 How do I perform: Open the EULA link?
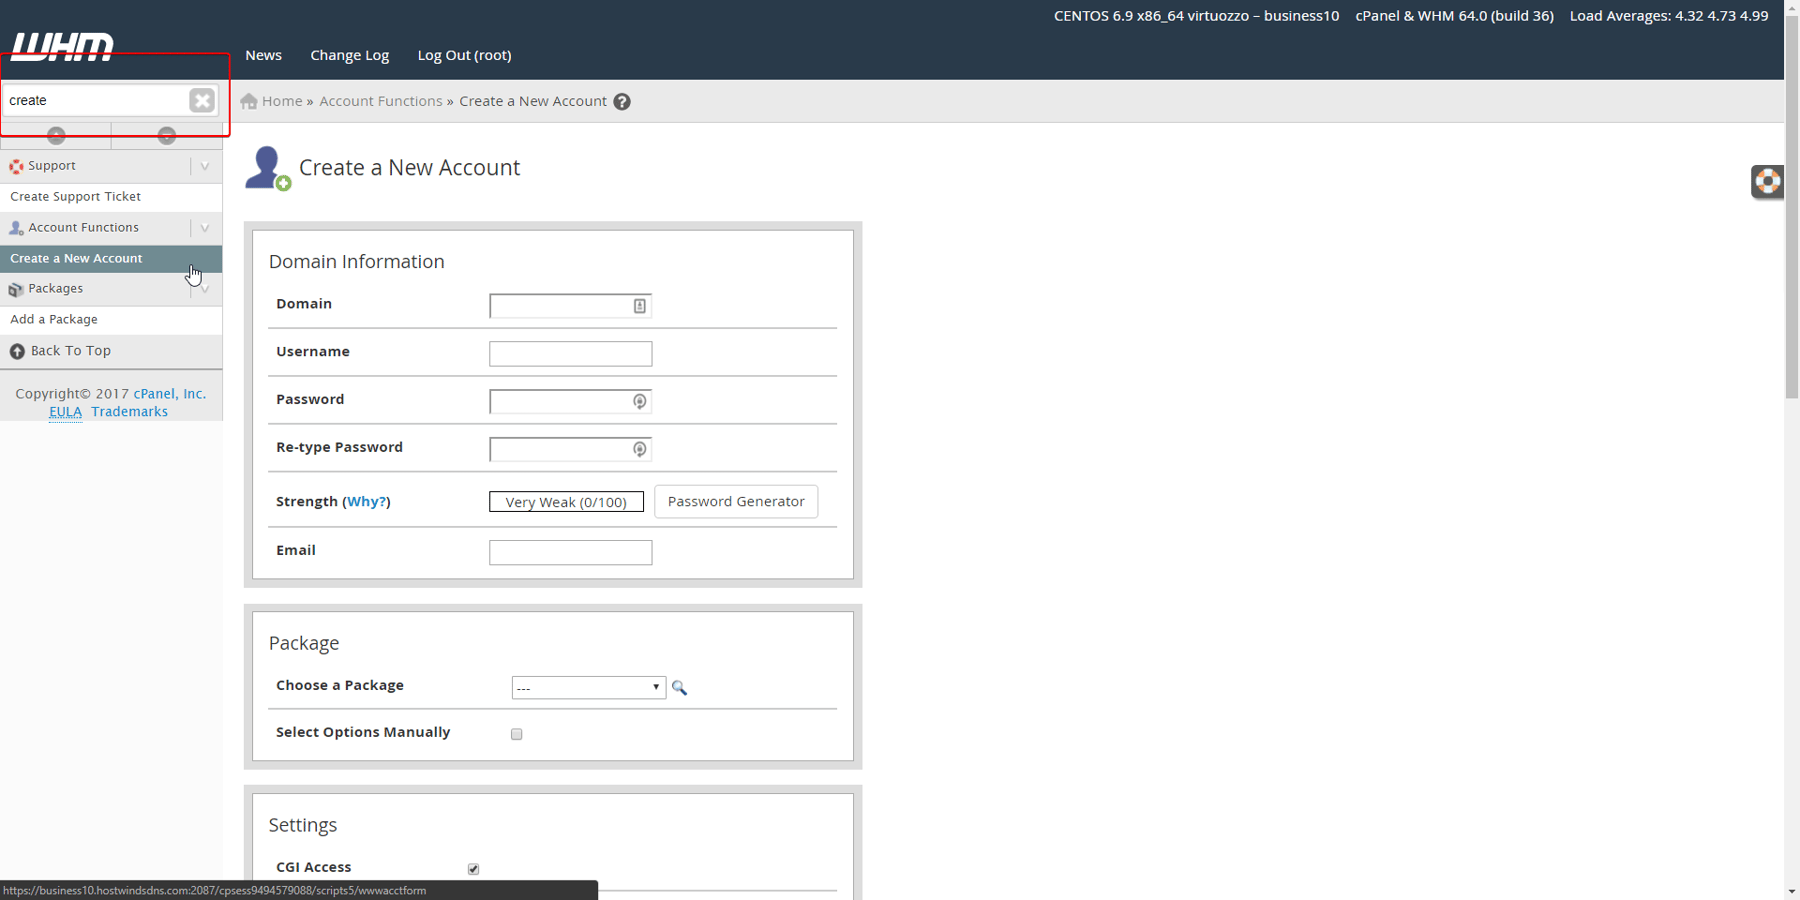(65, 412)
